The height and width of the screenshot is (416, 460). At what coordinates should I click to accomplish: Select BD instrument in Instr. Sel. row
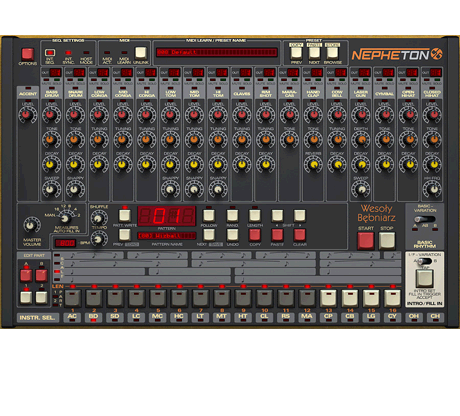pyautogui.click(x=93, y=317)
